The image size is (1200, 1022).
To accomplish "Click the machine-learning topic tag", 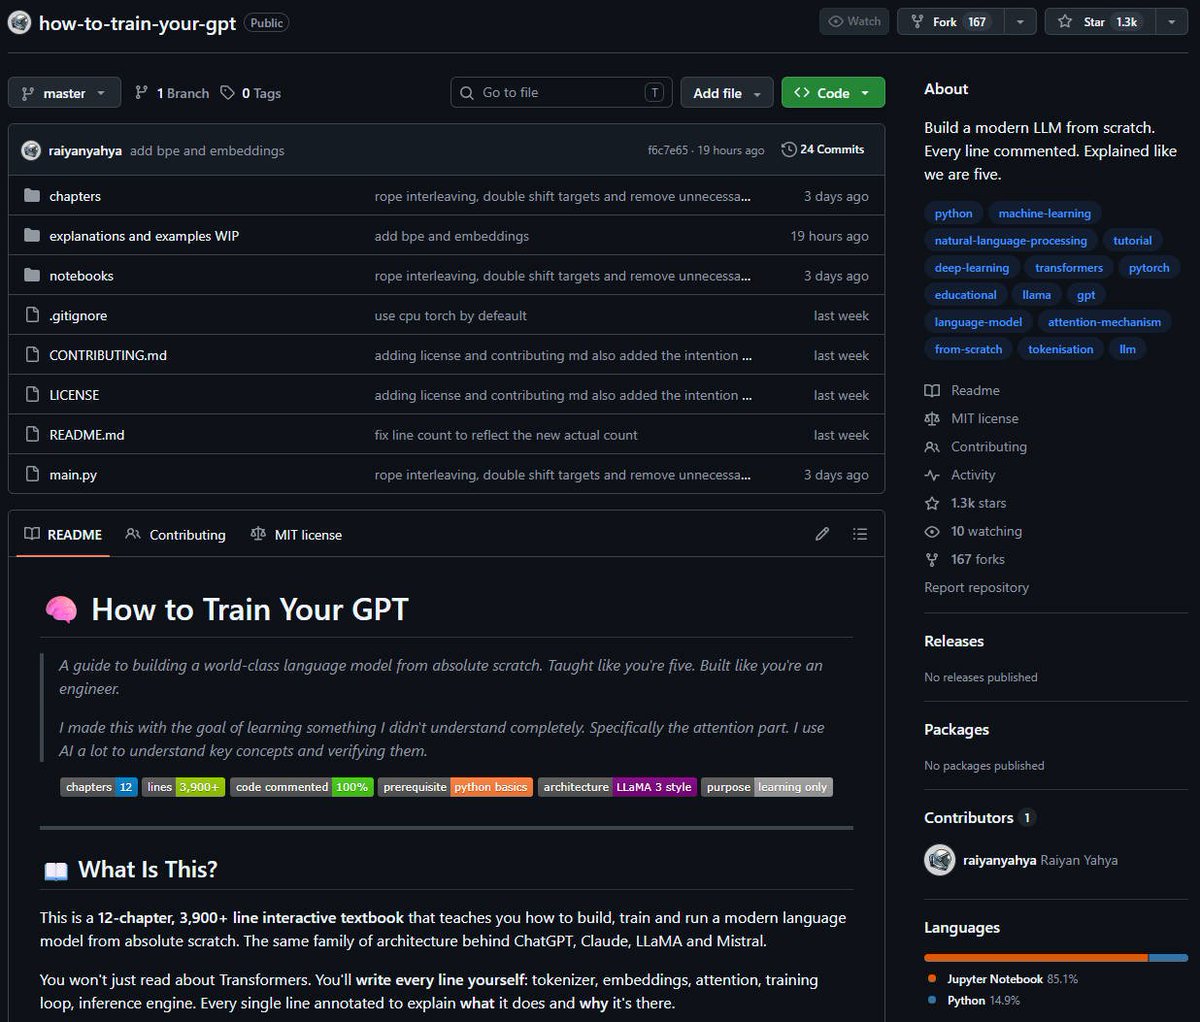I will pos(1044,213).
